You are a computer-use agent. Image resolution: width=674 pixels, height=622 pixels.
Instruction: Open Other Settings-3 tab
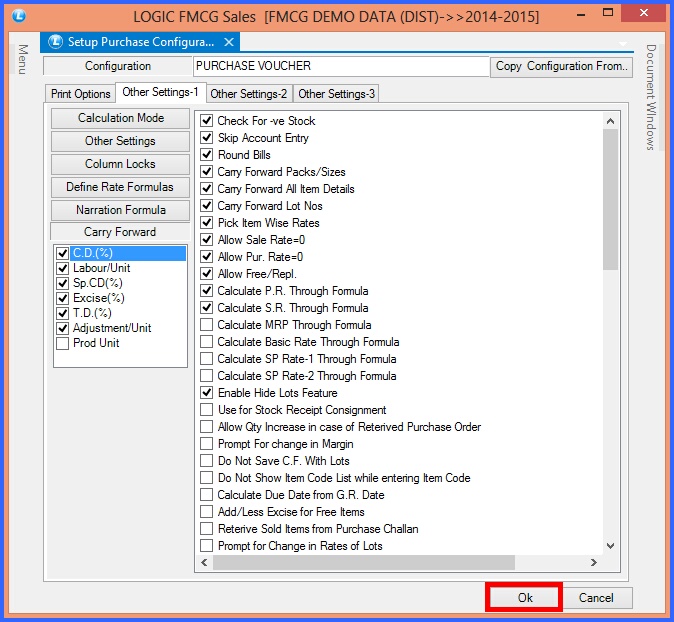pyautogui.click(x=337, y=94)
